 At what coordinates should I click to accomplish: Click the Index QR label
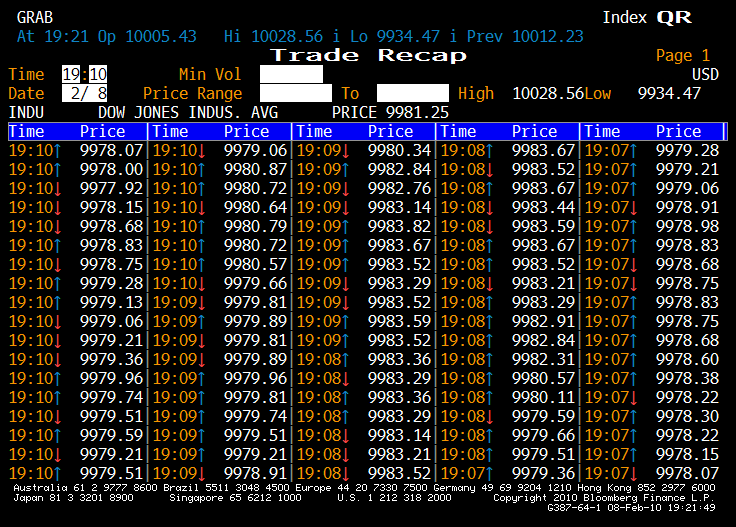tap(647, 17)
